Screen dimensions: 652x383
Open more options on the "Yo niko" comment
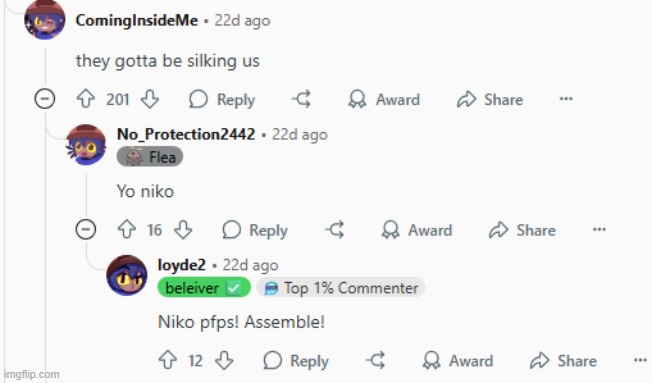coord(599,229)
